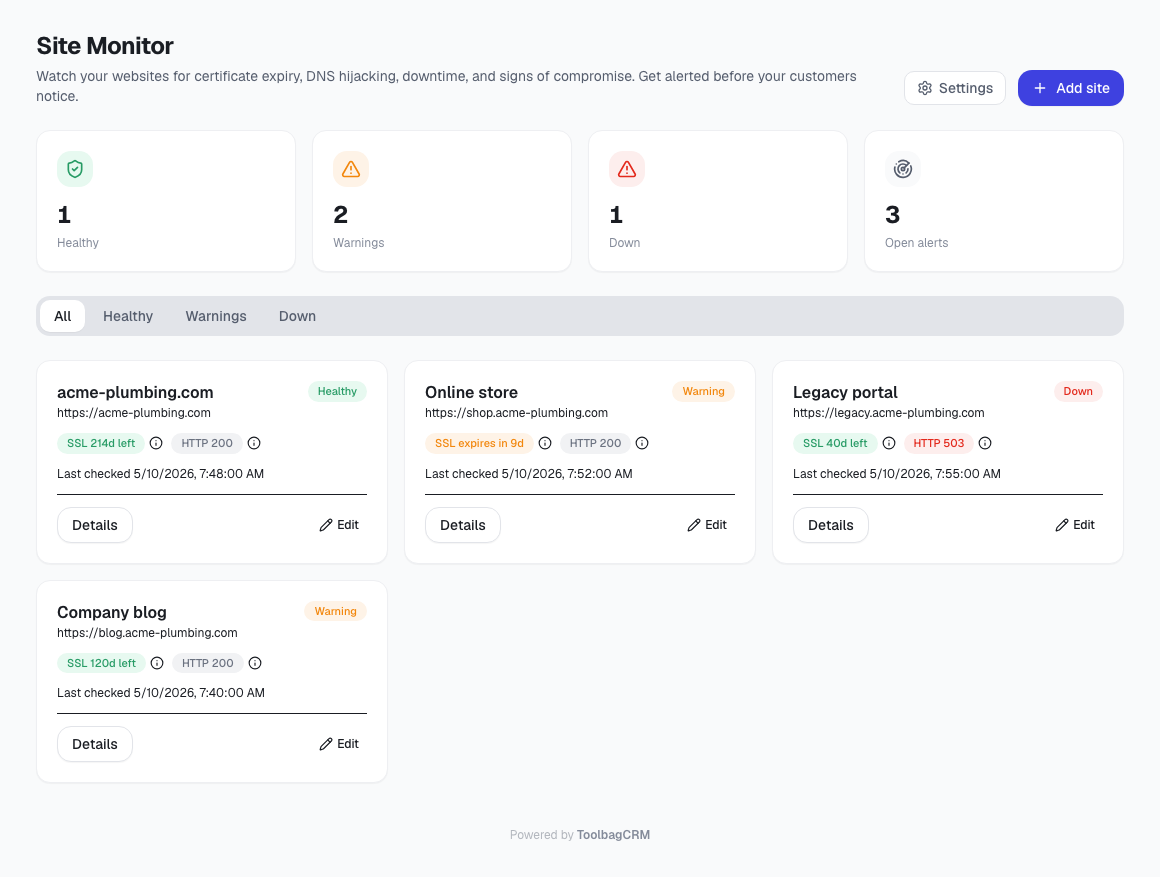Click the Down badge on Legacy portal

1078,392
